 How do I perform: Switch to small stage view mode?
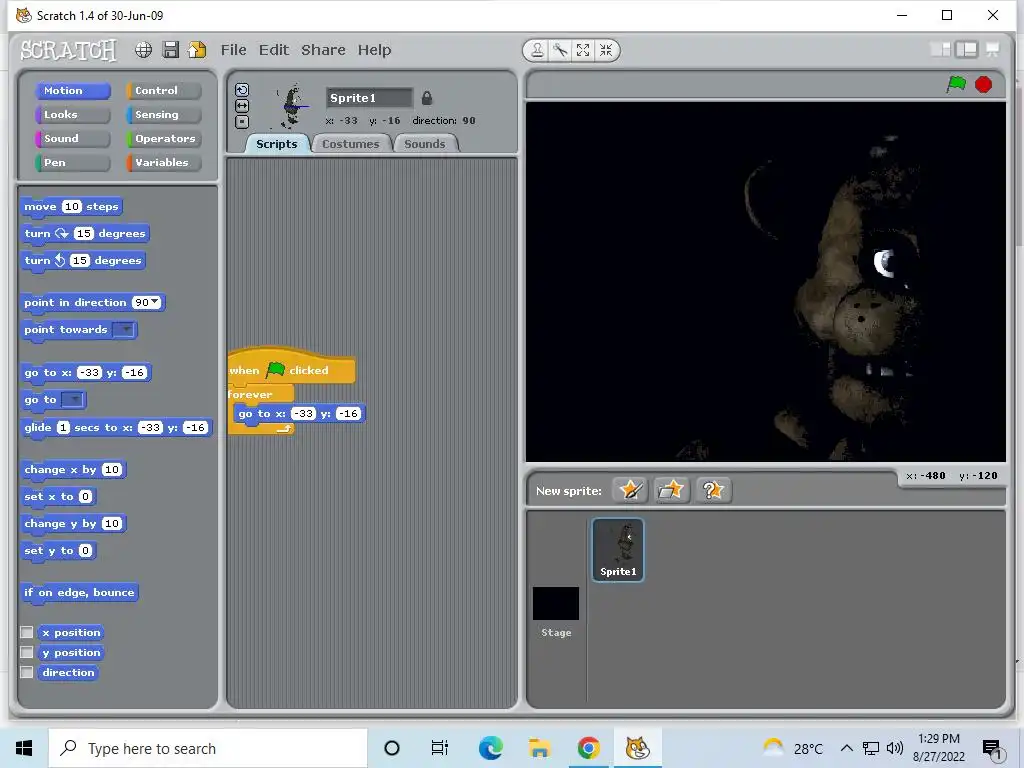(940, 50)
